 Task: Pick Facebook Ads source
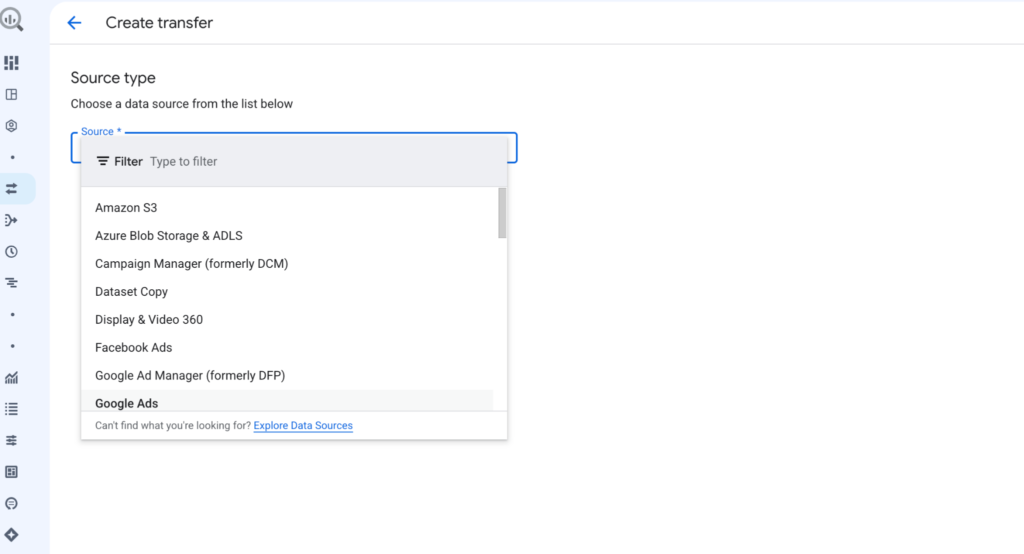point(287,348)
